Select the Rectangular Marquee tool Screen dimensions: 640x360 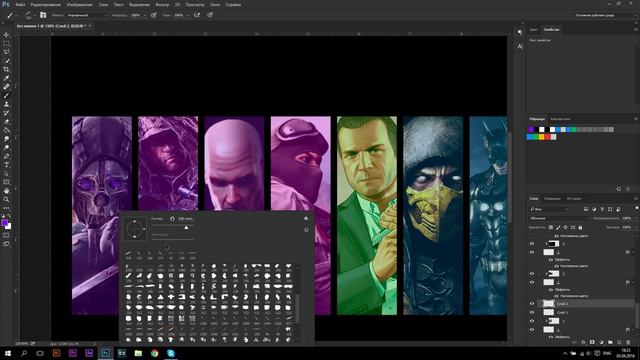pyautogui.click(x=6, y=44)
